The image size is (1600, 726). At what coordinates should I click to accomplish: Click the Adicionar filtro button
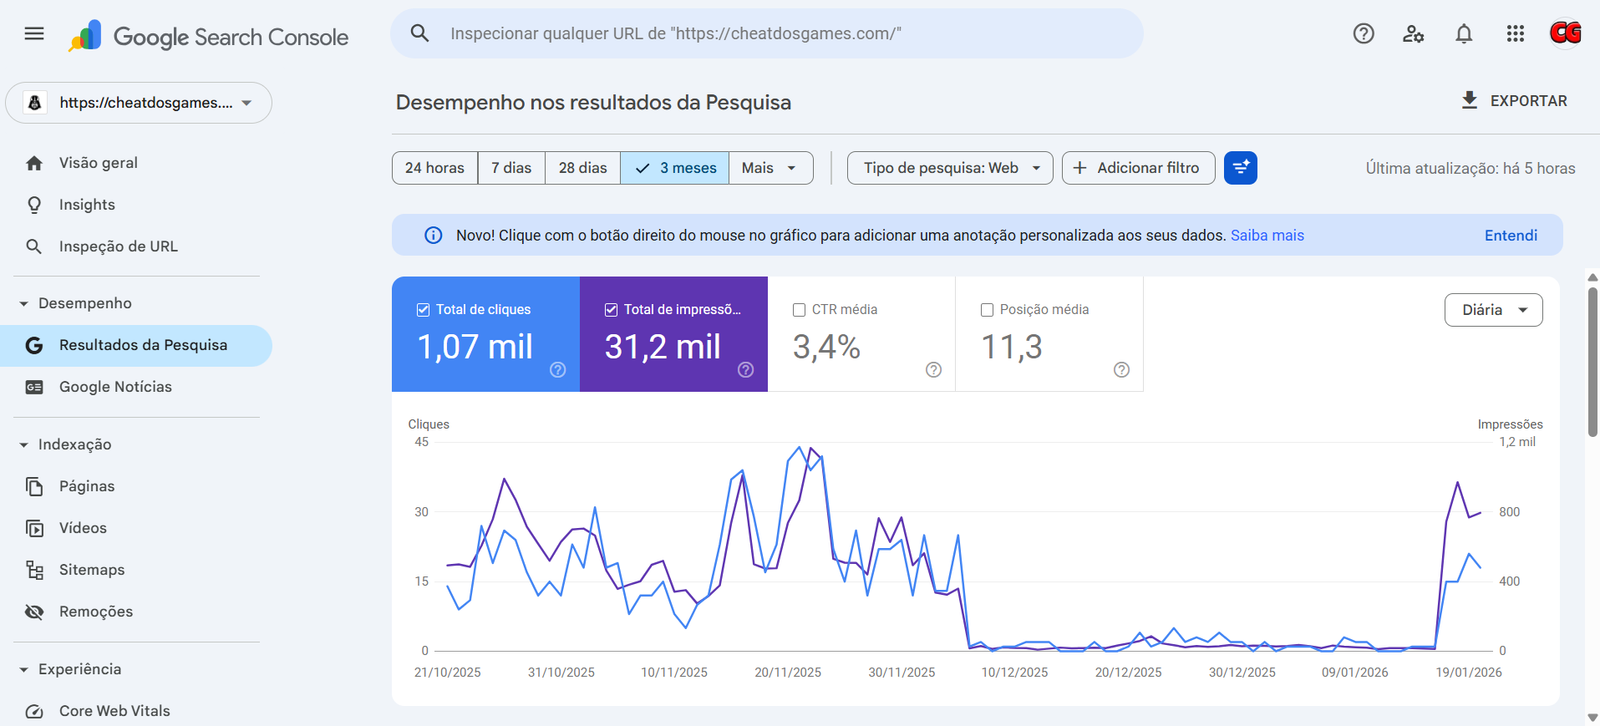[x=1137, y=168]
